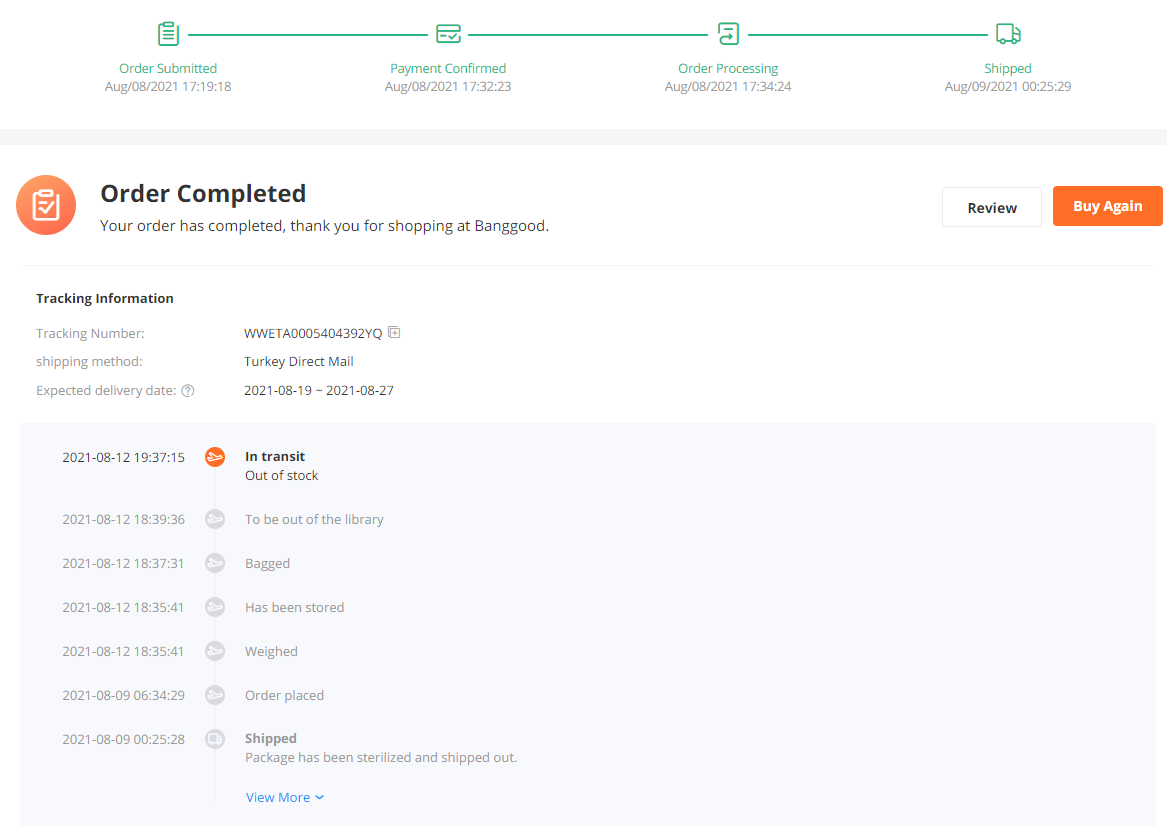Click the 2021-08-12 18:37:31 timestamp
The width and height of the screenshot is (1167, 826).
tap(124, 563)
